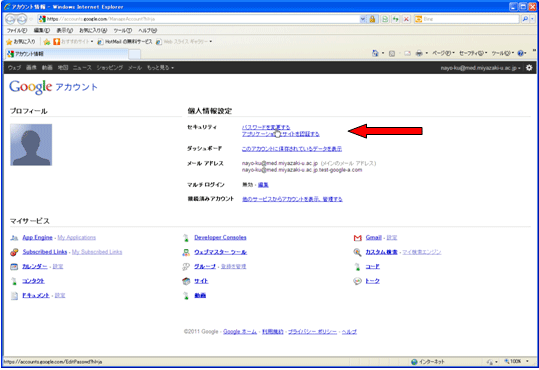The height and width of the screenshot is (370, 539).
Task: Click the stop (red X) button
Action: (x=406, y=19)
